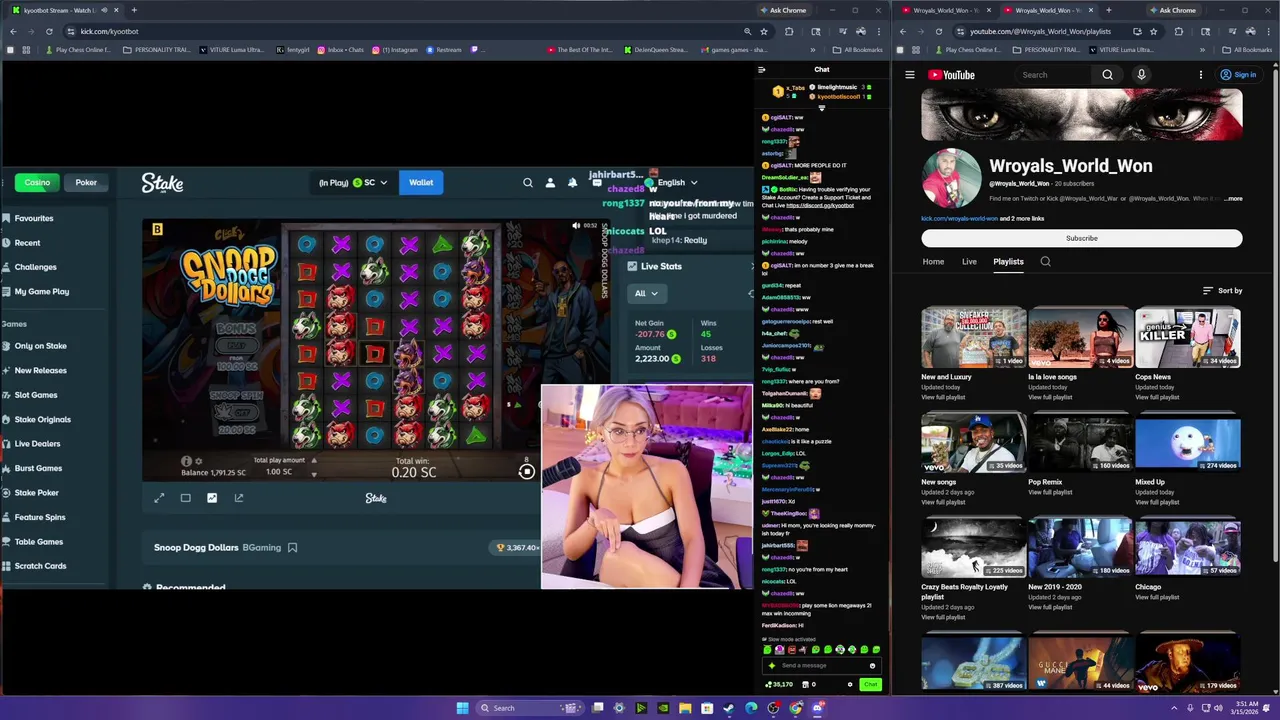The width and height of the screenshot is (1280, 720).
Task: Search within Wroyals_World_Won channel icon
Action: [1045, 262]
